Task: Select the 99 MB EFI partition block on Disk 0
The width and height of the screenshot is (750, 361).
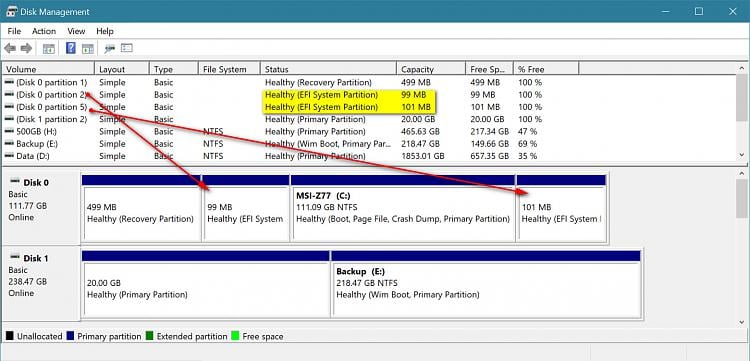Action: click(x=246, y=208)
